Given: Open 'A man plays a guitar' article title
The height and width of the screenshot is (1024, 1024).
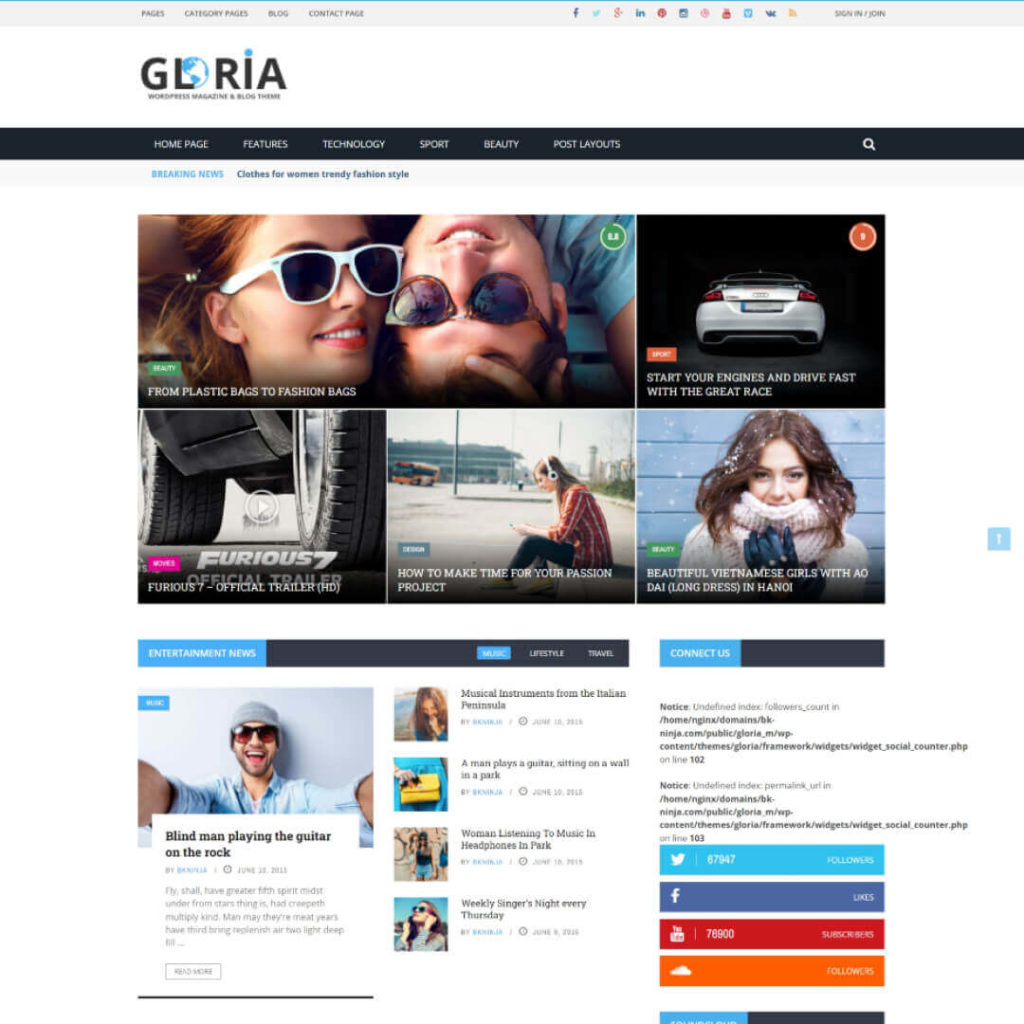Looking at the screenshot, I should coord(545,769).
